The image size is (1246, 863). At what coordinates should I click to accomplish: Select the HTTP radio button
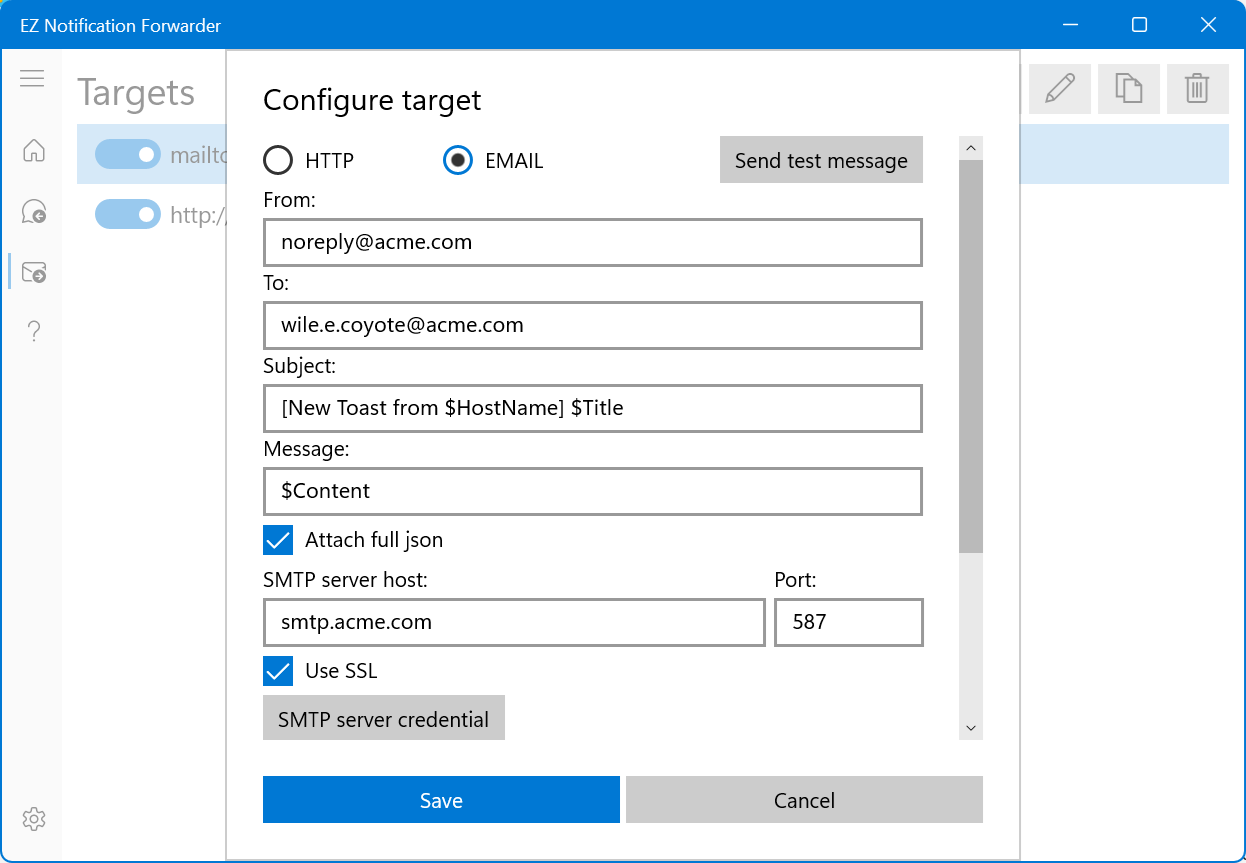tap(278, 160)
